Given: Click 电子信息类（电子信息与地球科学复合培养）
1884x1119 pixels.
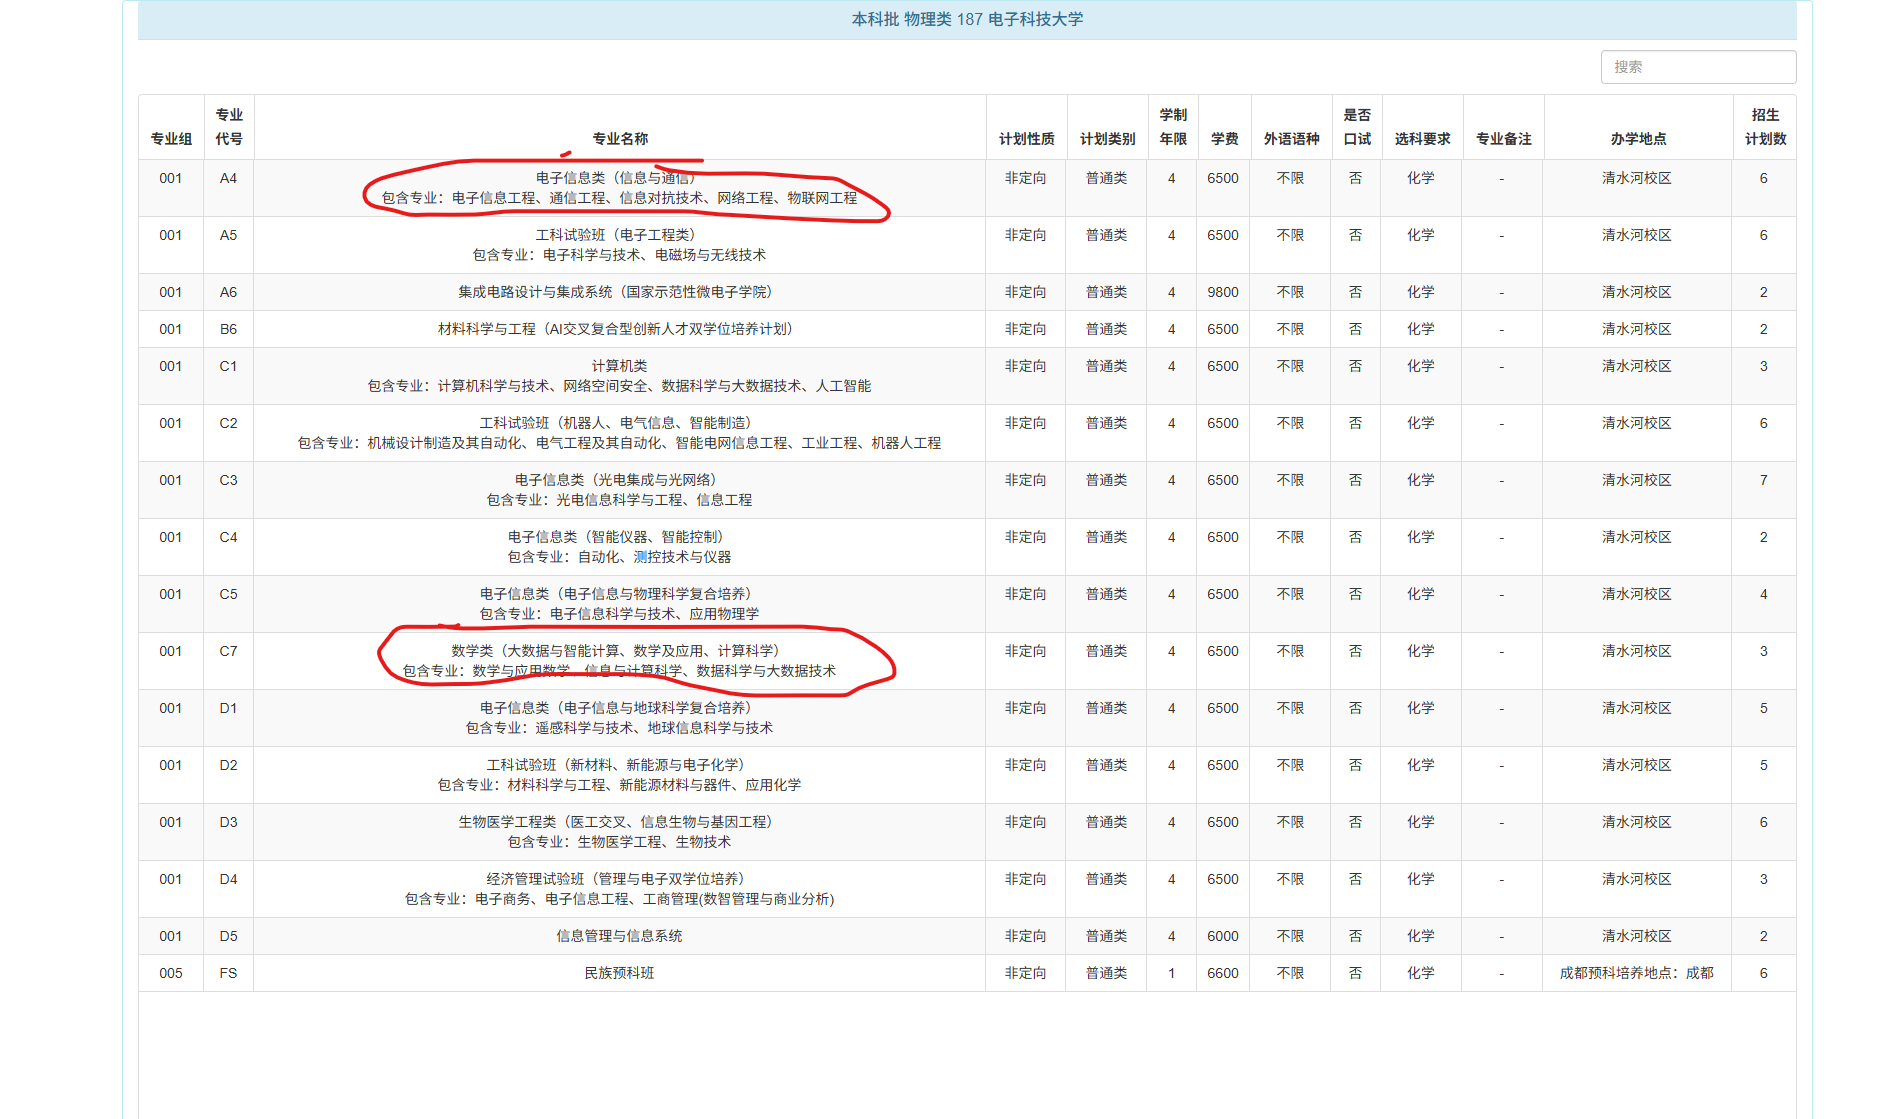Looking at the screenshot, I should [619, 708].
